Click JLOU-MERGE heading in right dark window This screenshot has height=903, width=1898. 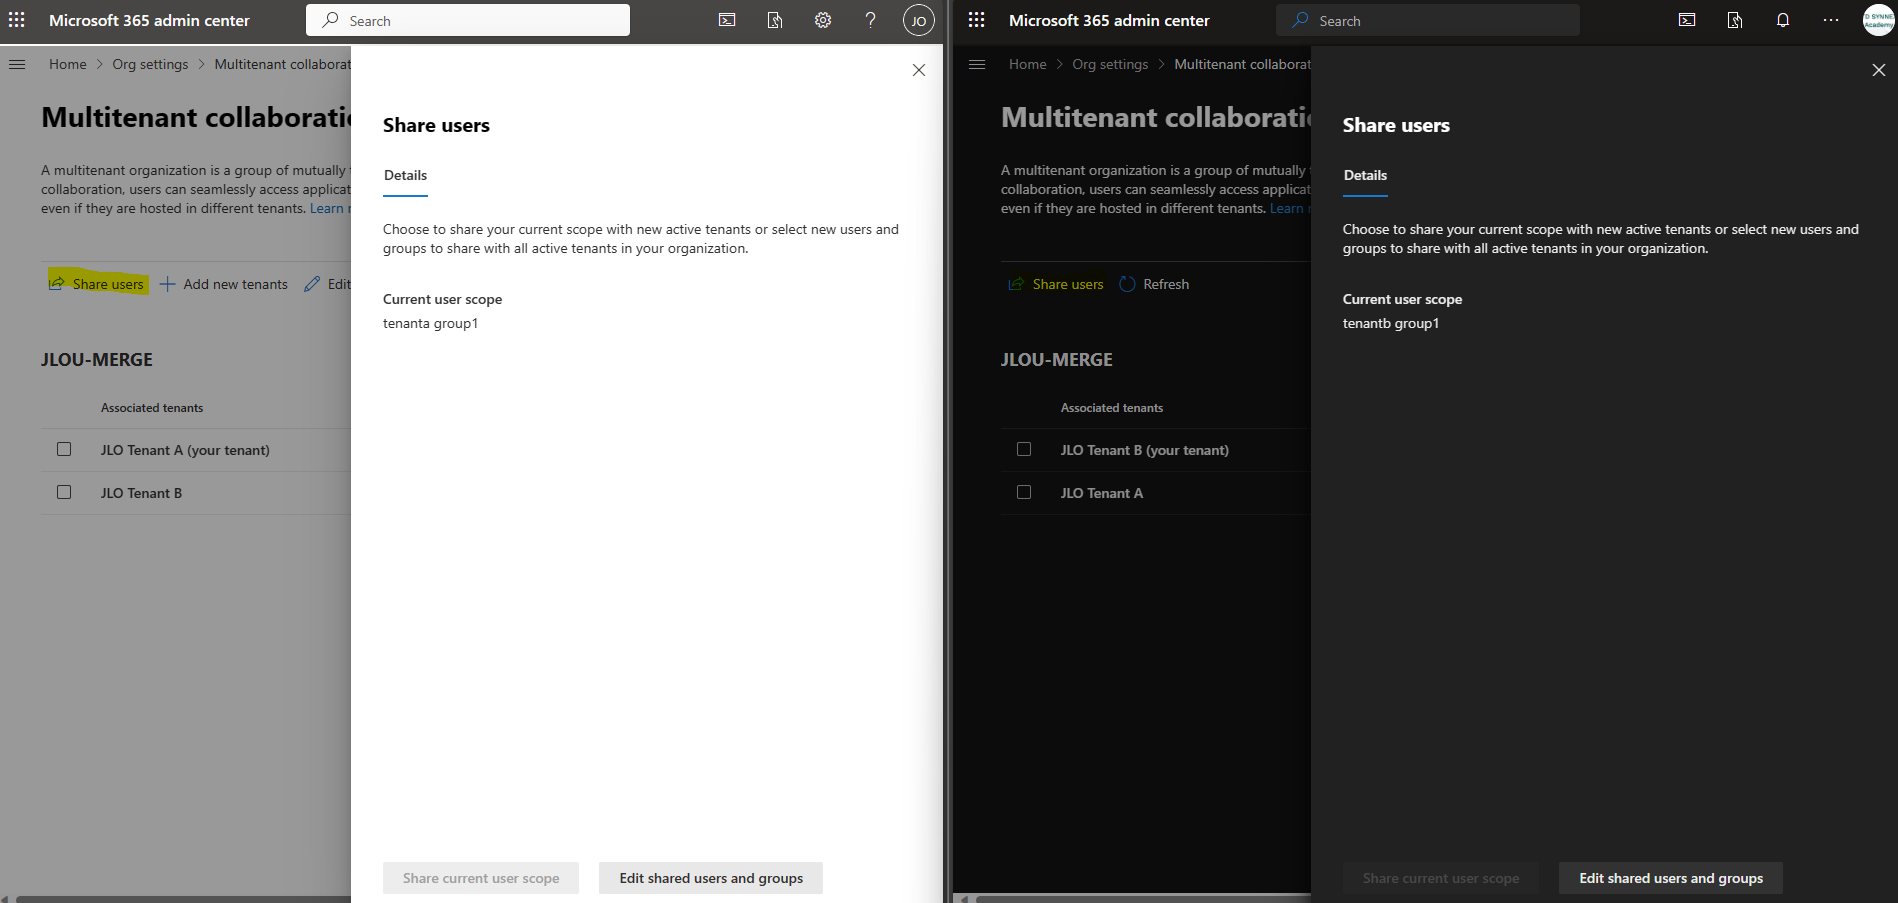[1057, 360]
